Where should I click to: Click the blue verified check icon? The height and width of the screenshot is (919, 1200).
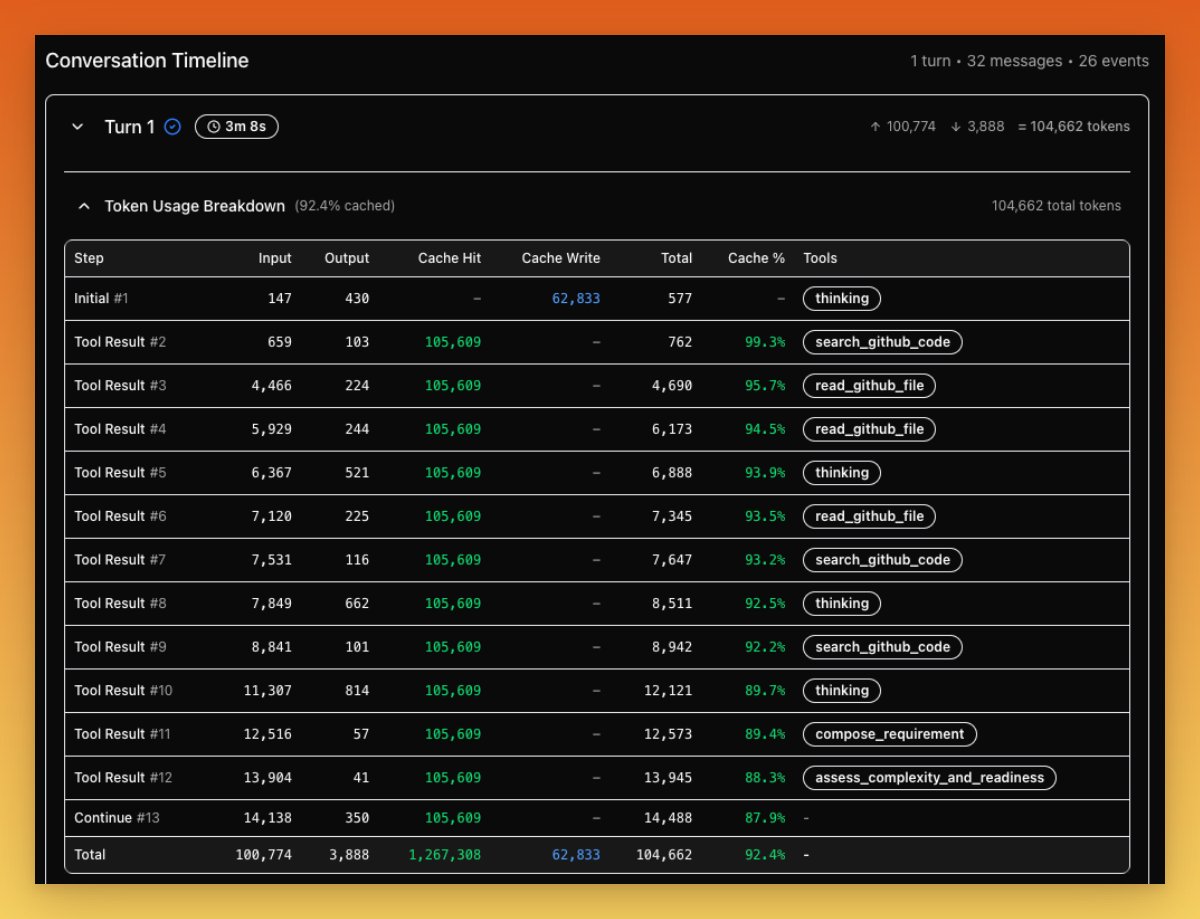coord(173,127)
